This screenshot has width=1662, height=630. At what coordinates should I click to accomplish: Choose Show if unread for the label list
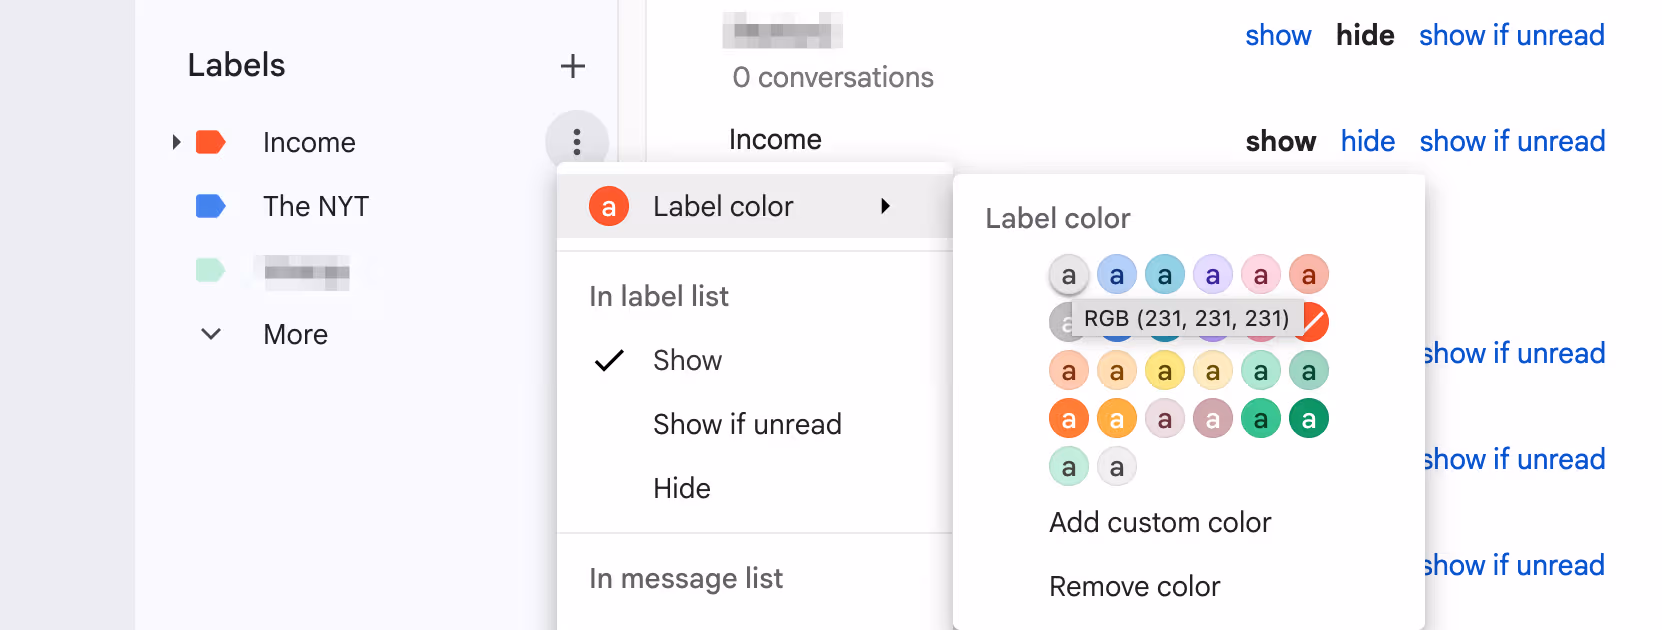[x=747, y=424]
